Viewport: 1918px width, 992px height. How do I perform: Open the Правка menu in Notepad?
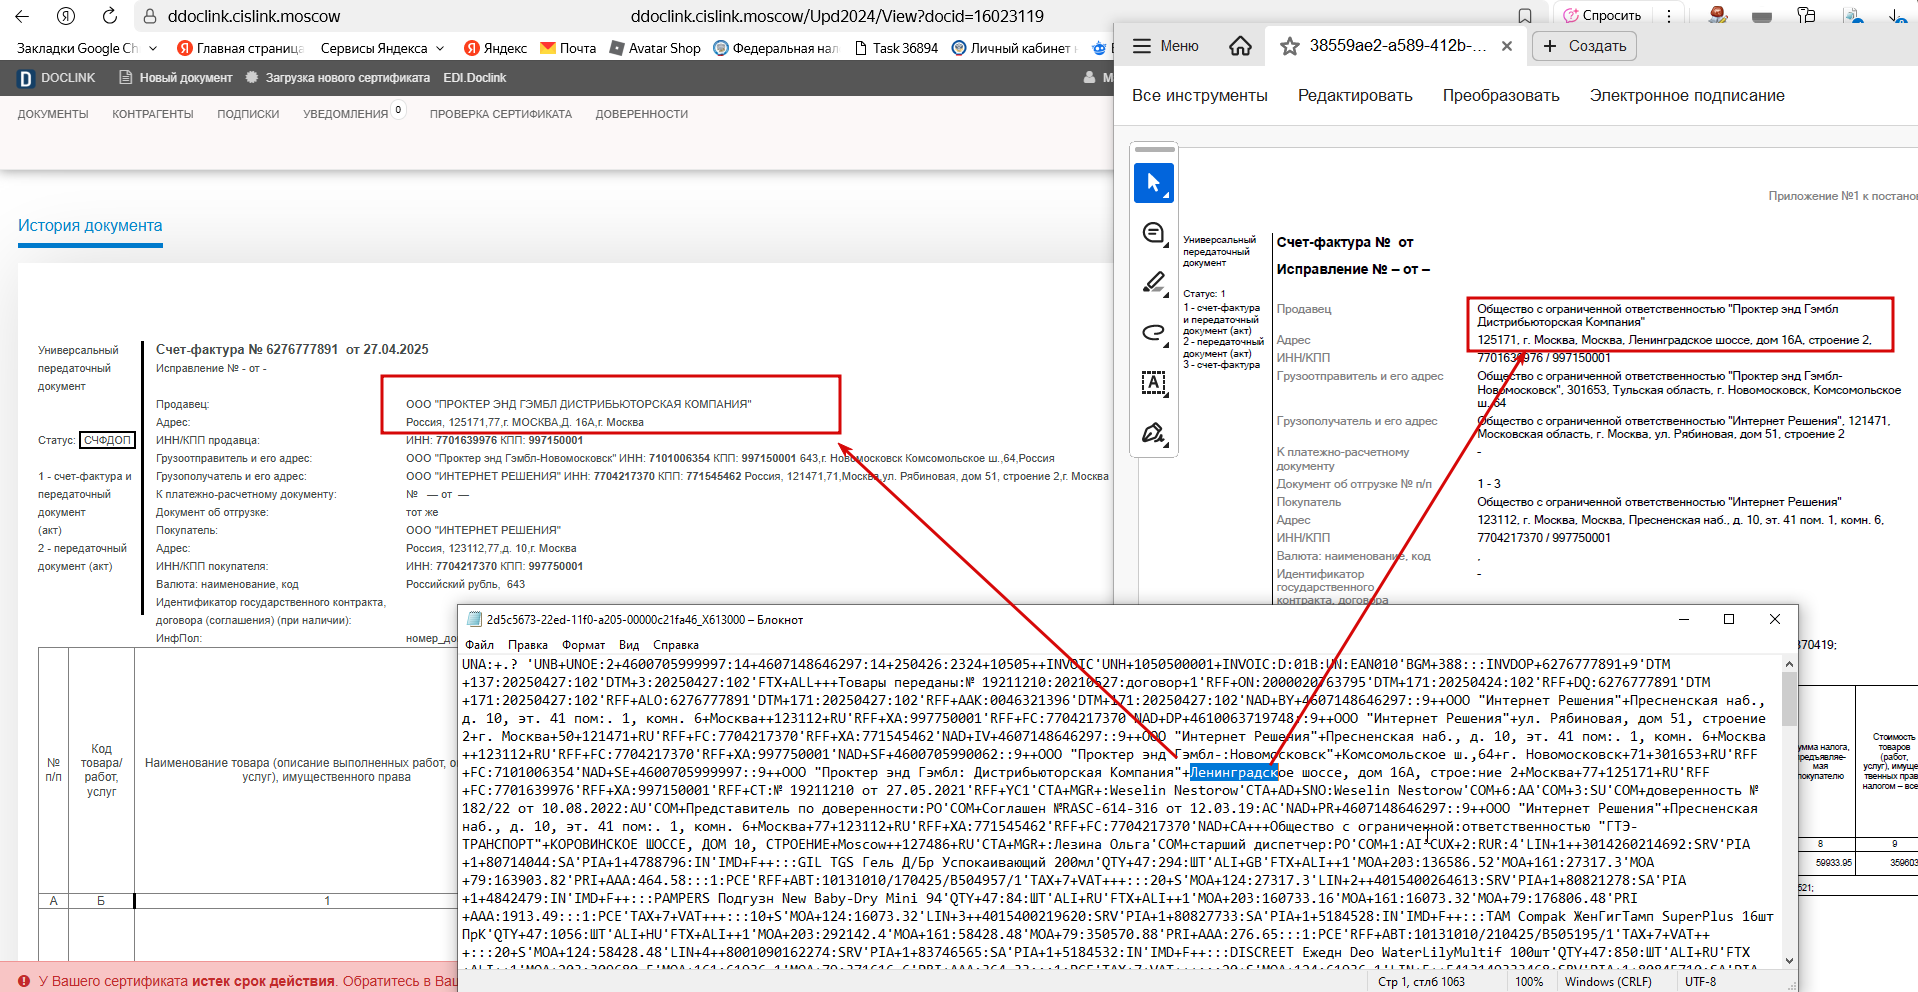[527, 645]
